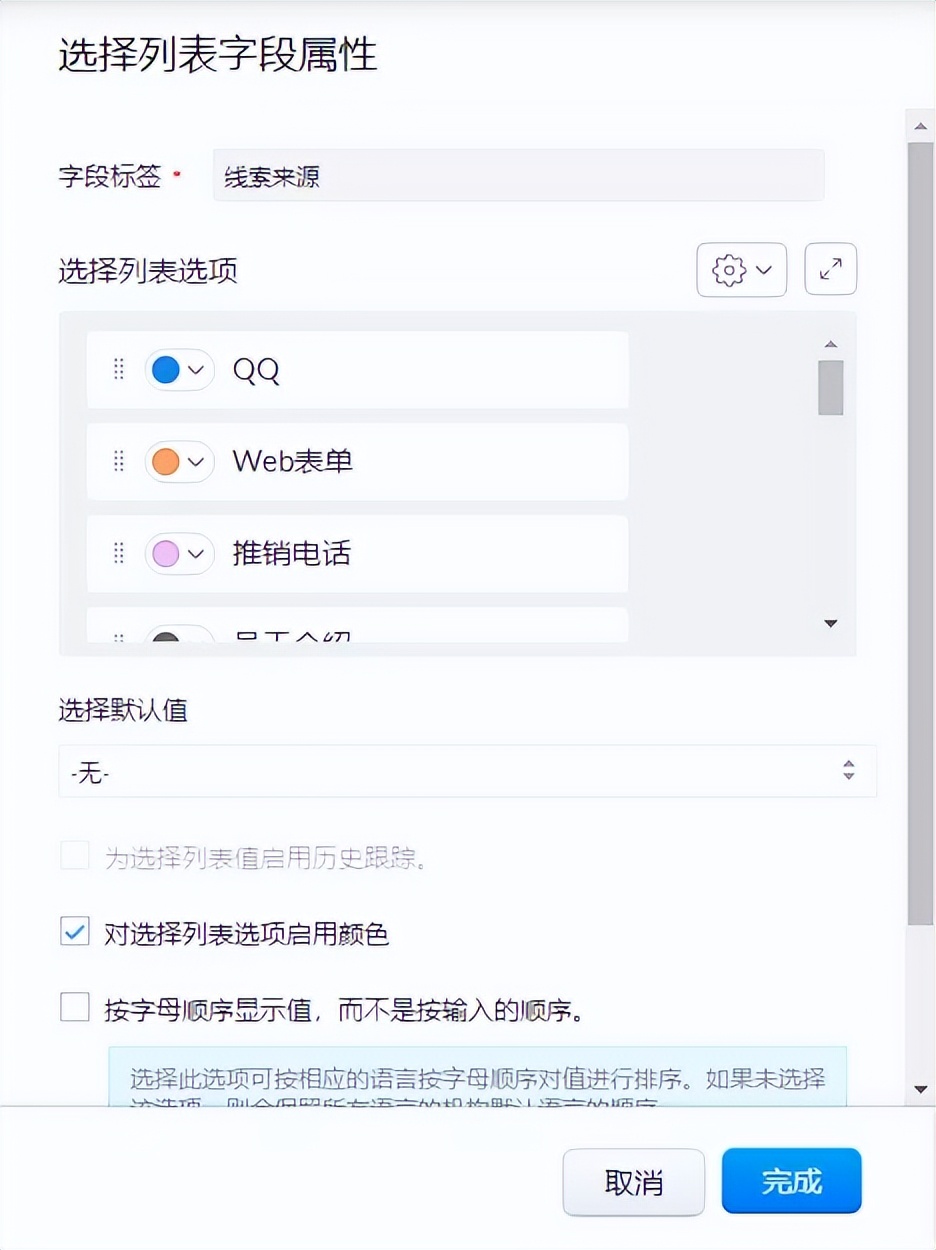Viewport: 936px width, 1250px height.
Task: Click the 取消 button
Action: pos(633,1182)
